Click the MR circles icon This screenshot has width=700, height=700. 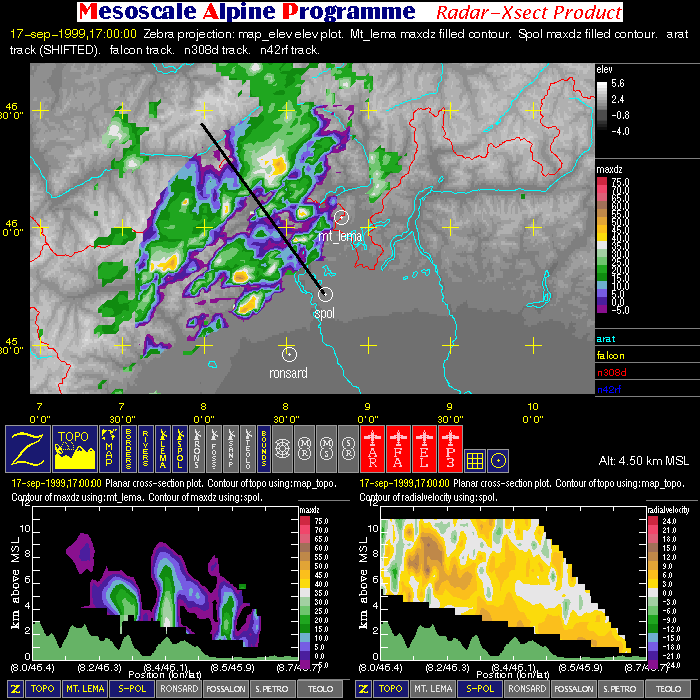point(304,449)
